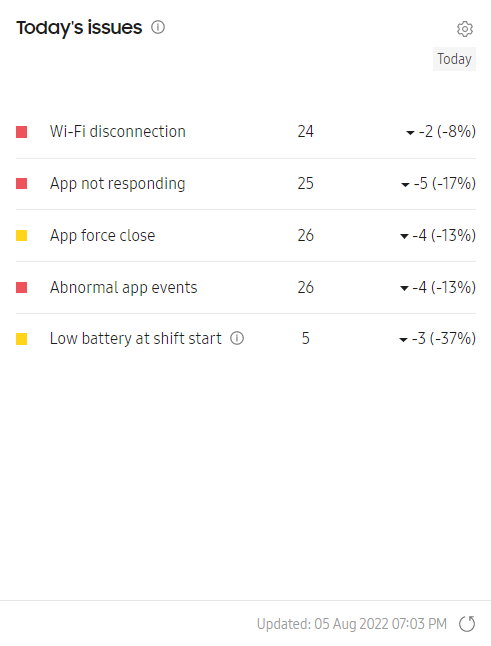The image size is (491, 646).
Task: Click the -3 (-37%) change for Low battery
Action: point(444,338)
